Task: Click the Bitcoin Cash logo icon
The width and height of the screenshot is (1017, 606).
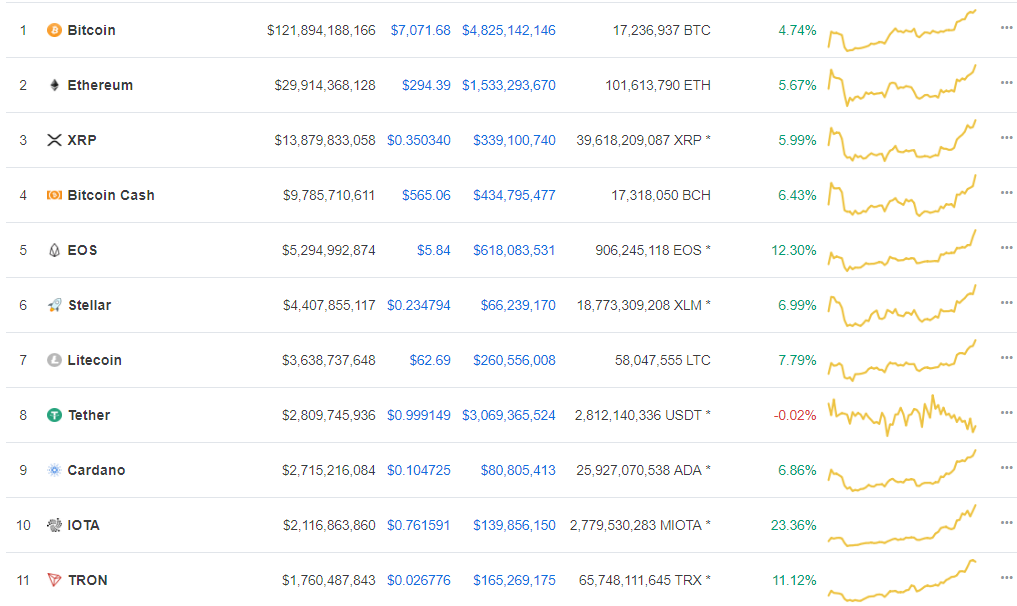Action: click(x=54, y=195)
